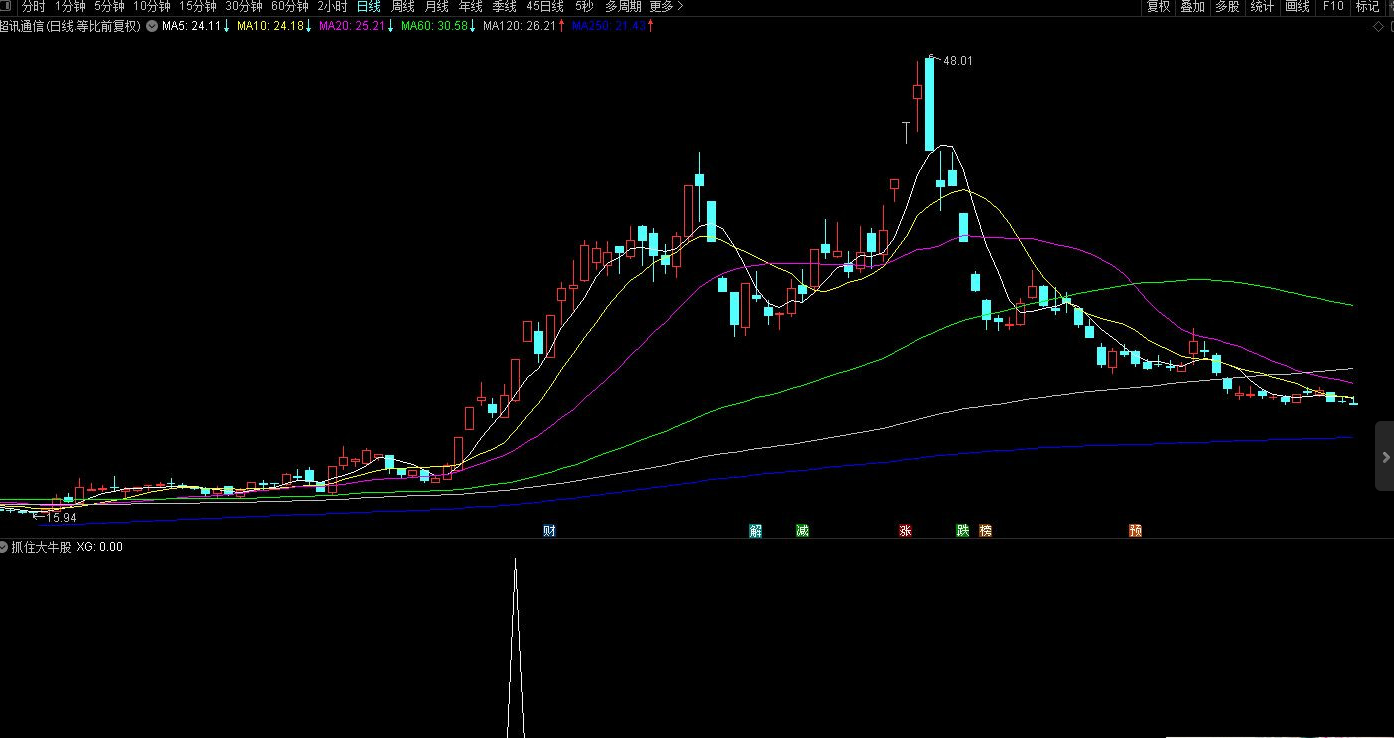The width and height of the screenshot is (1394, 738).
Task: Click the diamond icon at top right
Action: pos(1377,26)
